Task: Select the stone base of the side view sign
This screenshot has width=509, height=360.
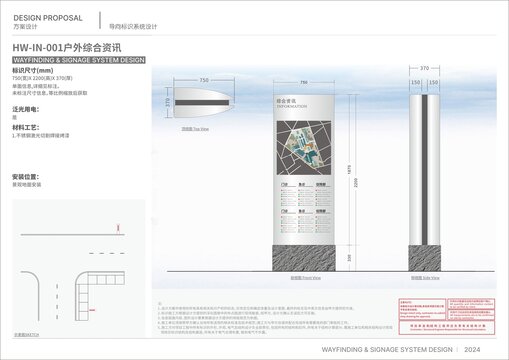Action: tap(424, 258)
